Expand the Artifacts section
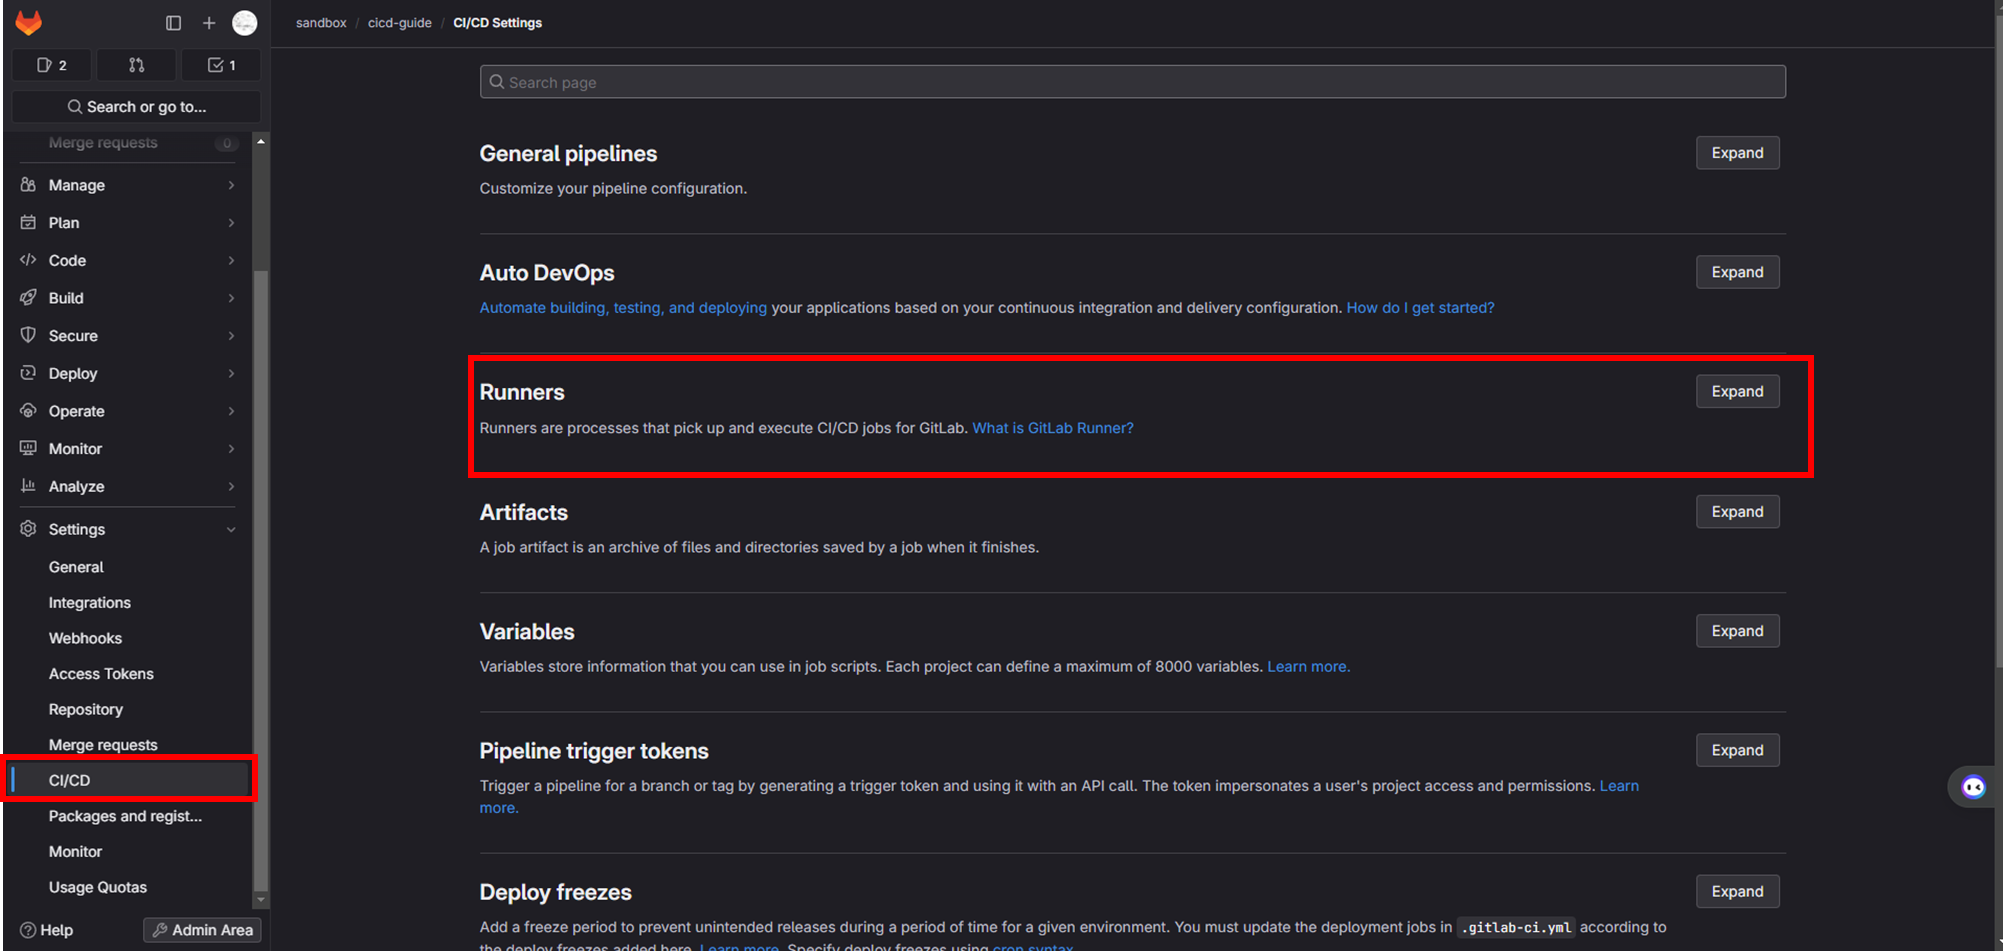 pyautogui.click(x=1737, y=511)
